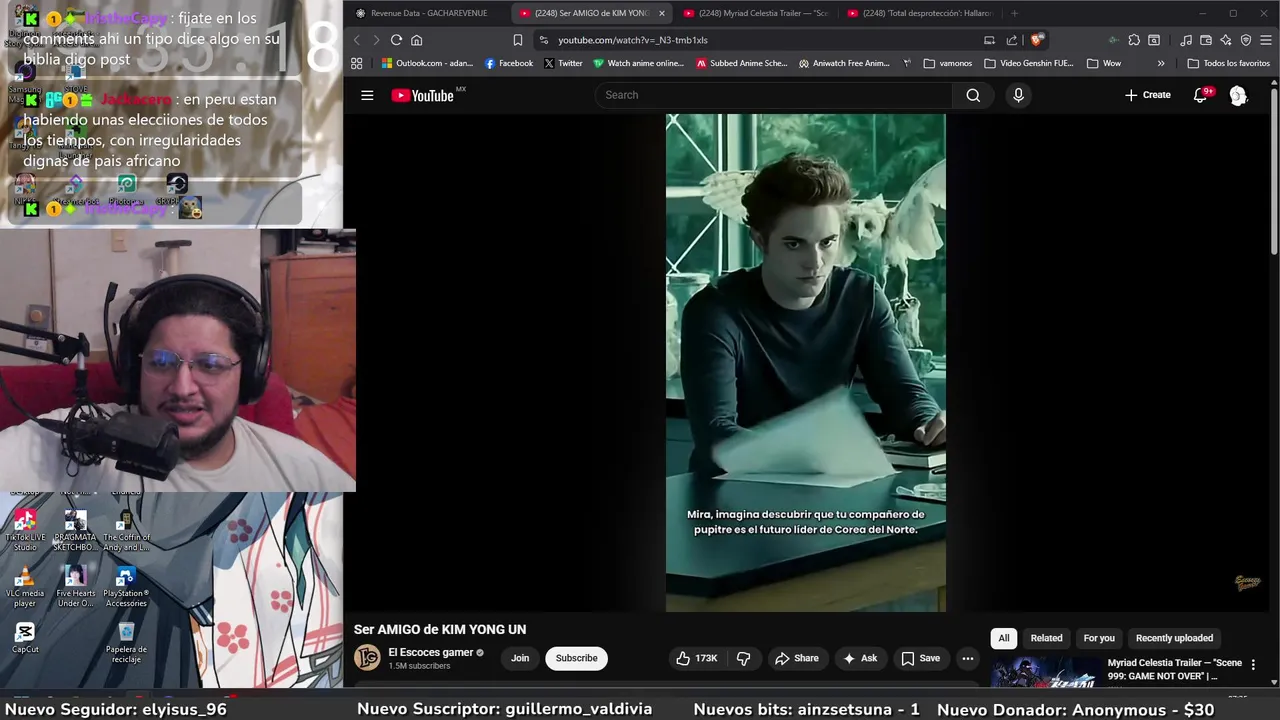Click the search magnifier button

point(973,95)
